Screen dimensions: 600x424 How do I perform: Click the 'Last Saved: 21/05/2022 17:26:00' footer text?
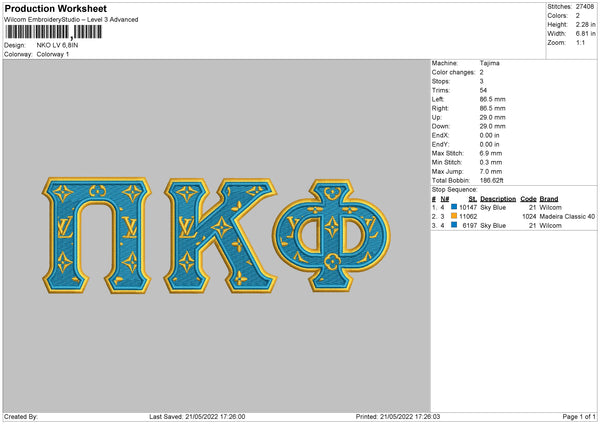[x=197, y=417]
